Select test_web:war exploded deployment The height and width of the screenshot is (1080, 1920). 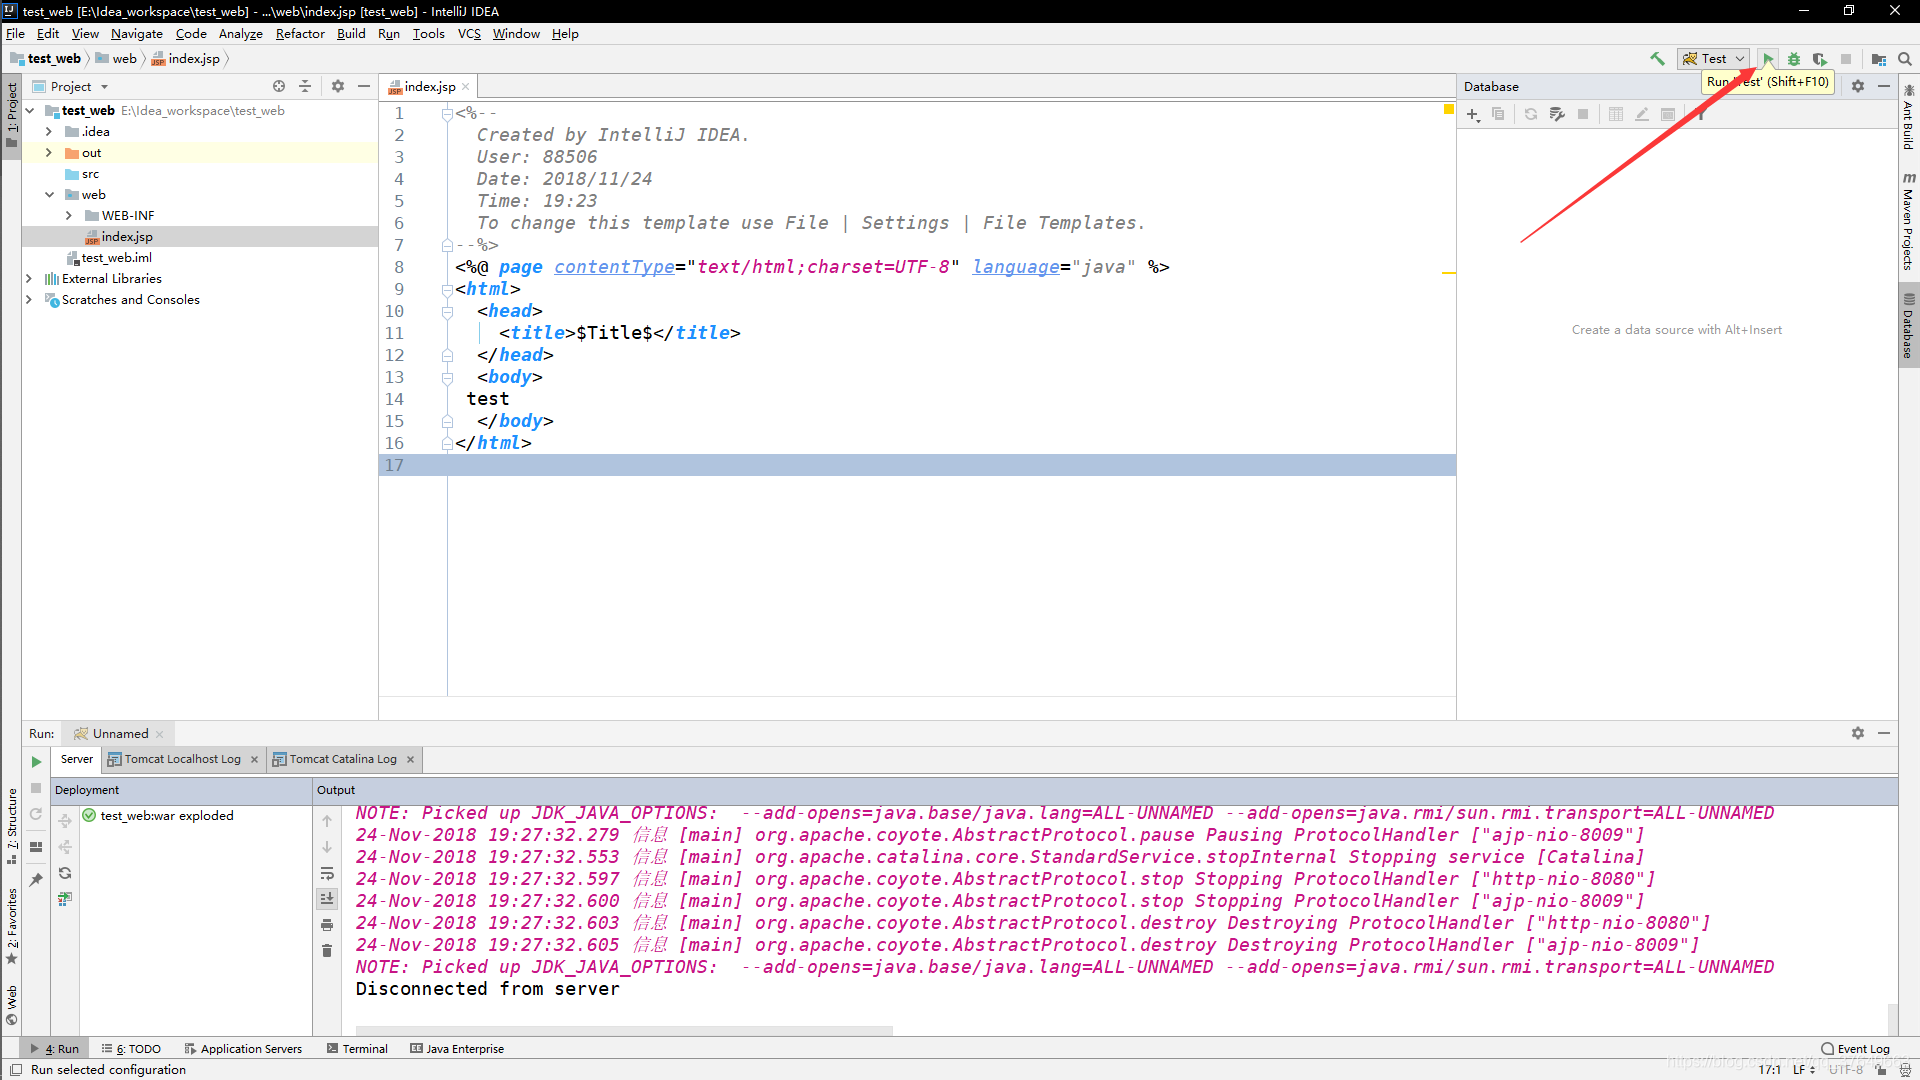158,816
